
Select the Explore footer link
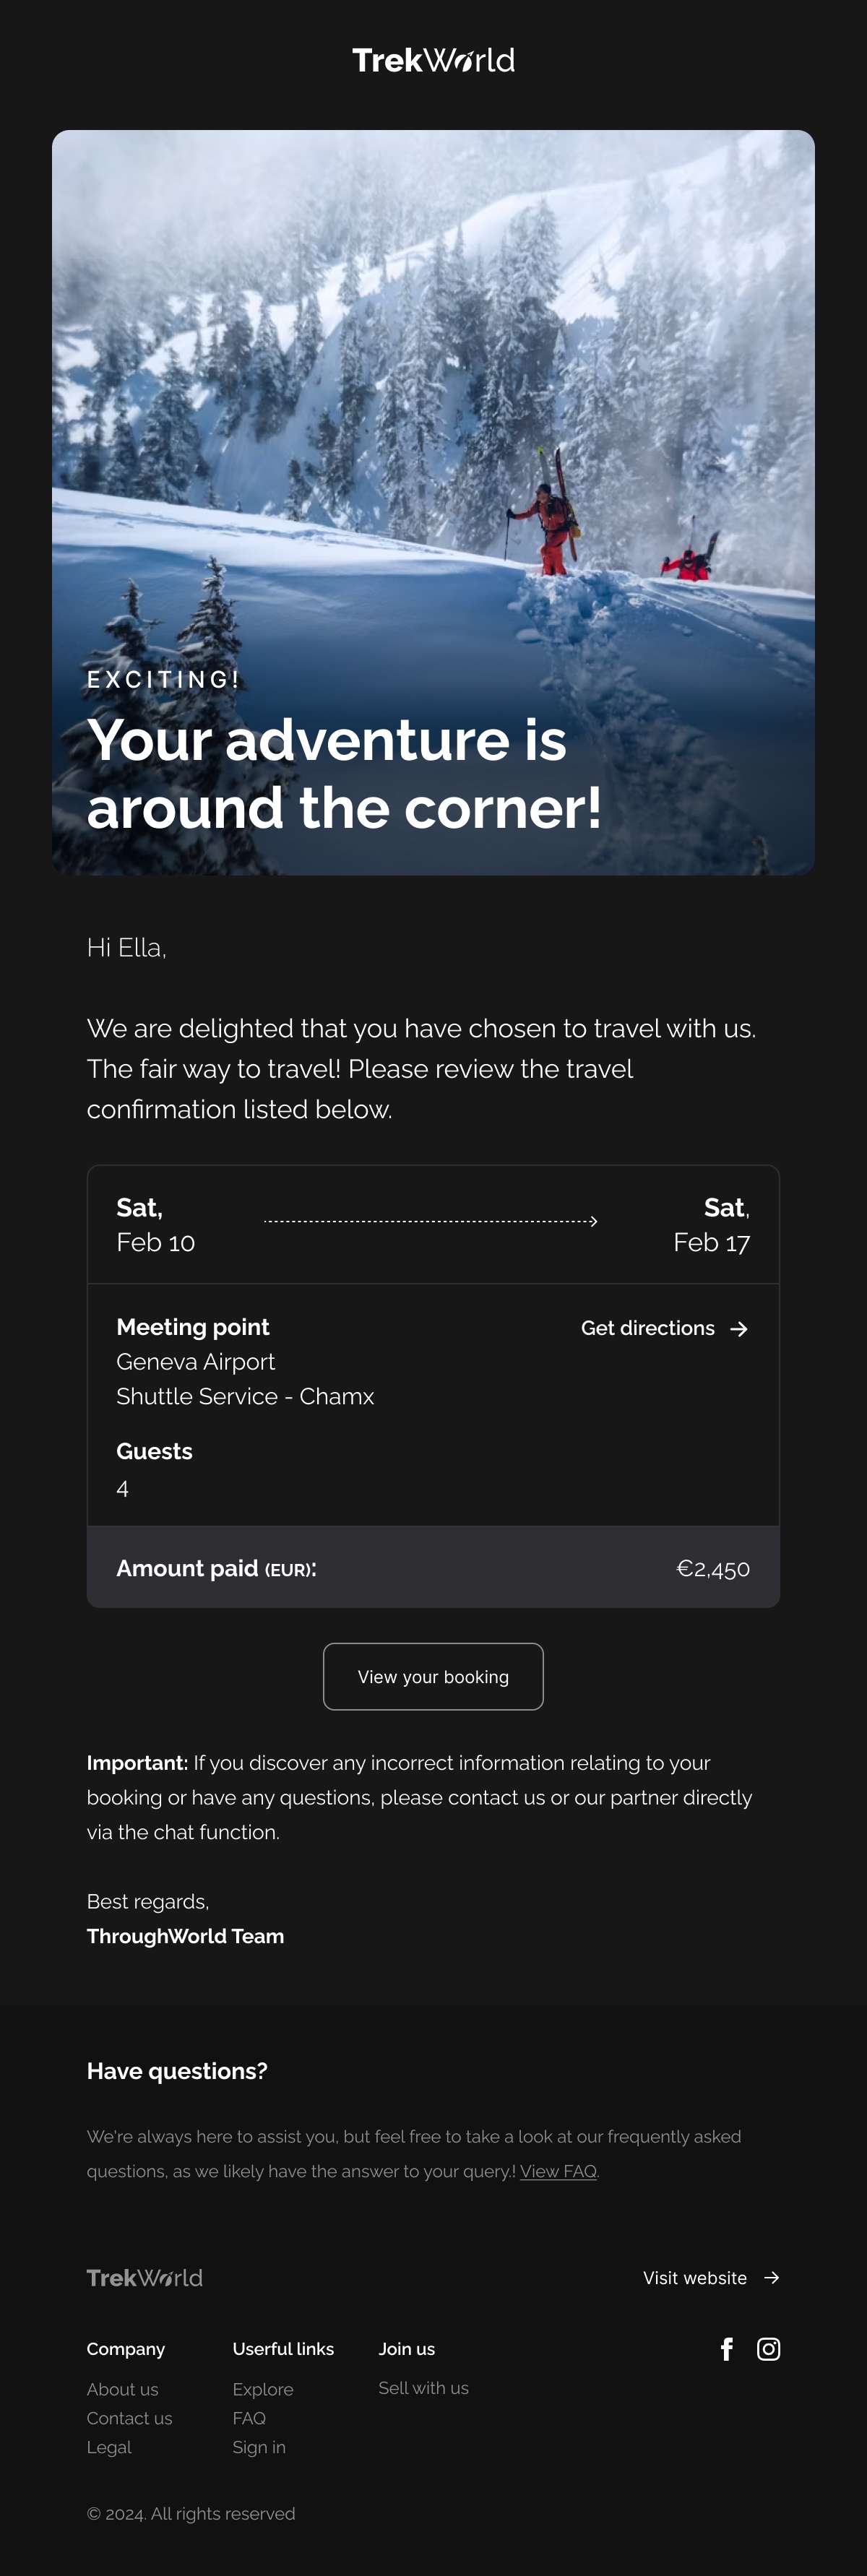(263, 2389)
